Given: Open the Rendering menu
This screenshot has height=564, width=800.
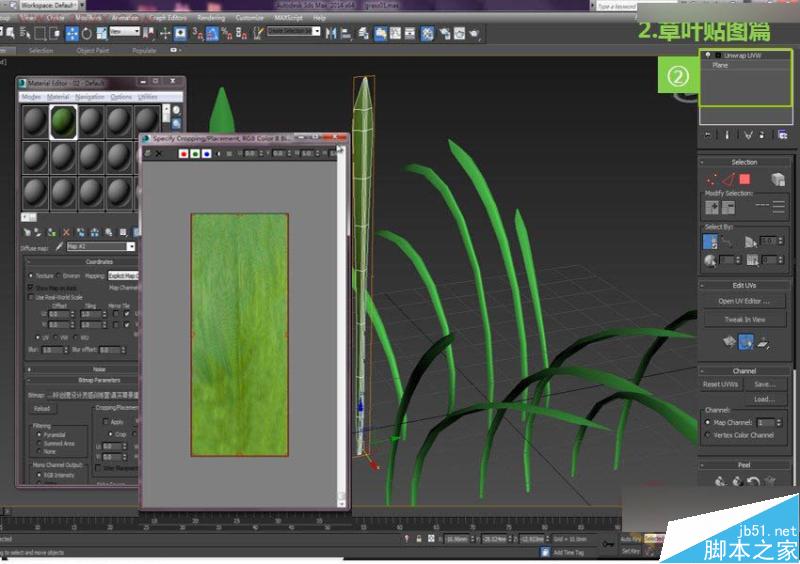Looking at the screenshot, I should [x=211, y=18].
